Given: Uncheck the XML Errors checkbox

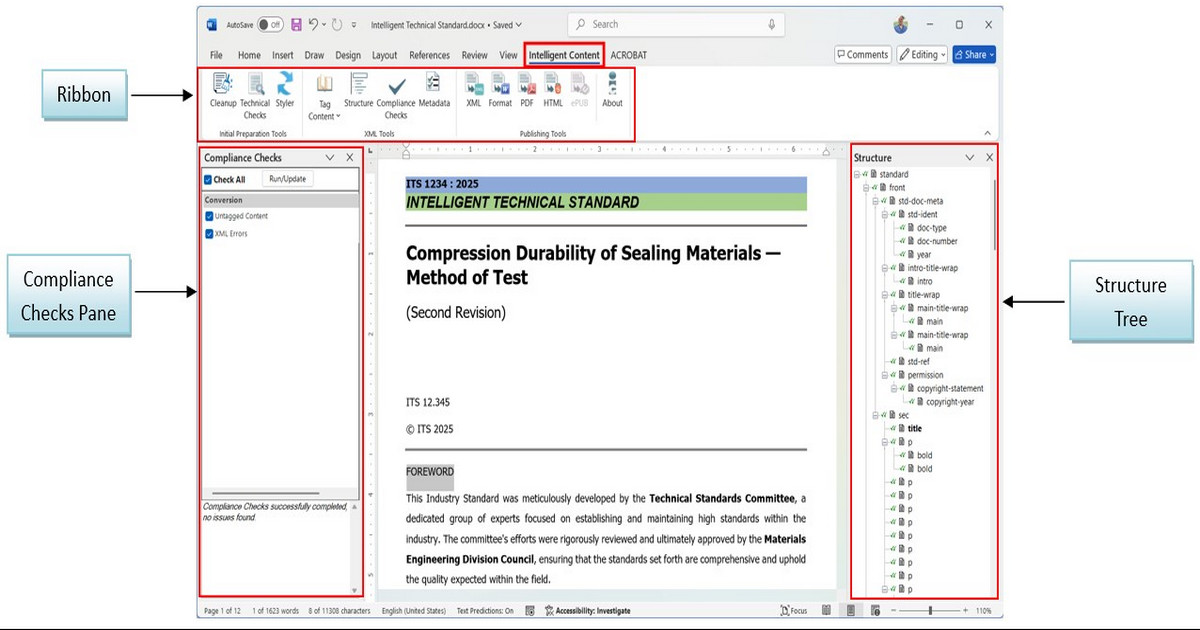Looking at the screenshot, I should tap(209, 233).
